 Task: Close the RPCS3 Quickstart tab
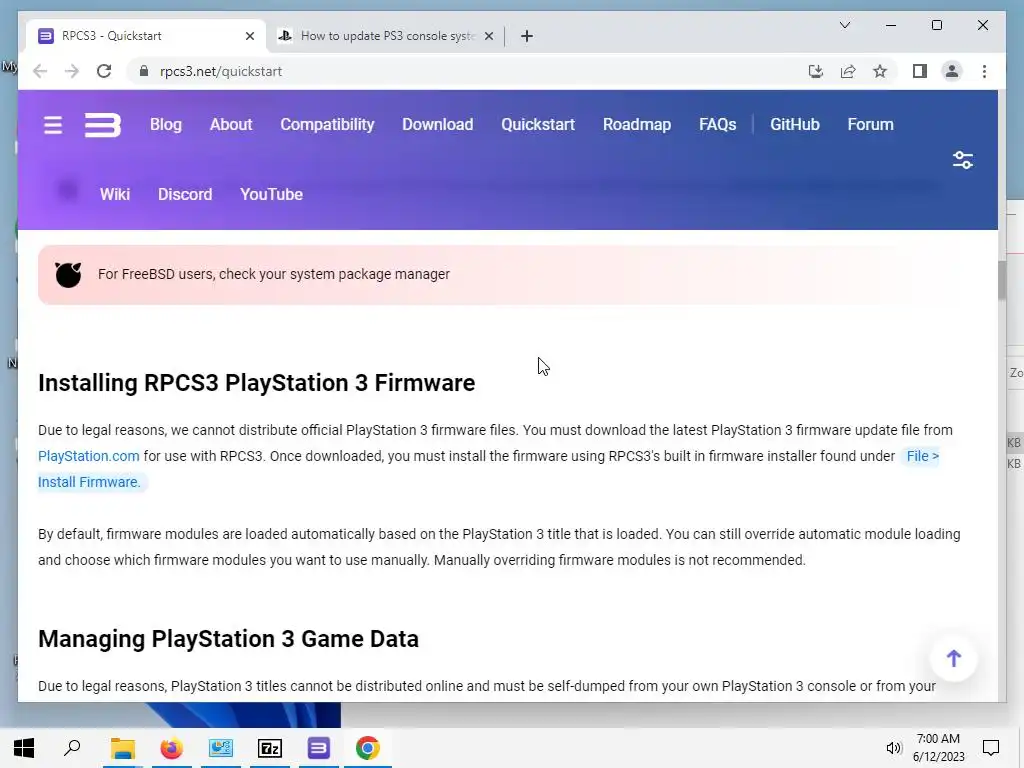pos(249,36)
